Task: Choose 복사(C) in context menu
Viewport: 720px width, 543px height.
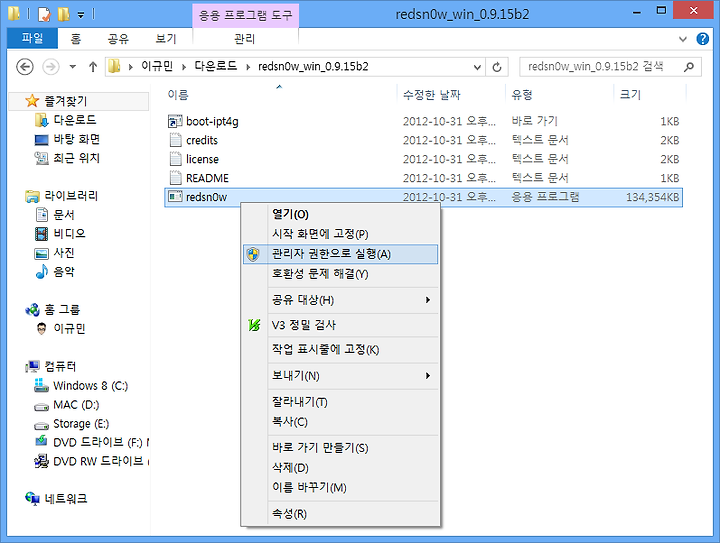Action: click(x=341, y=422)
